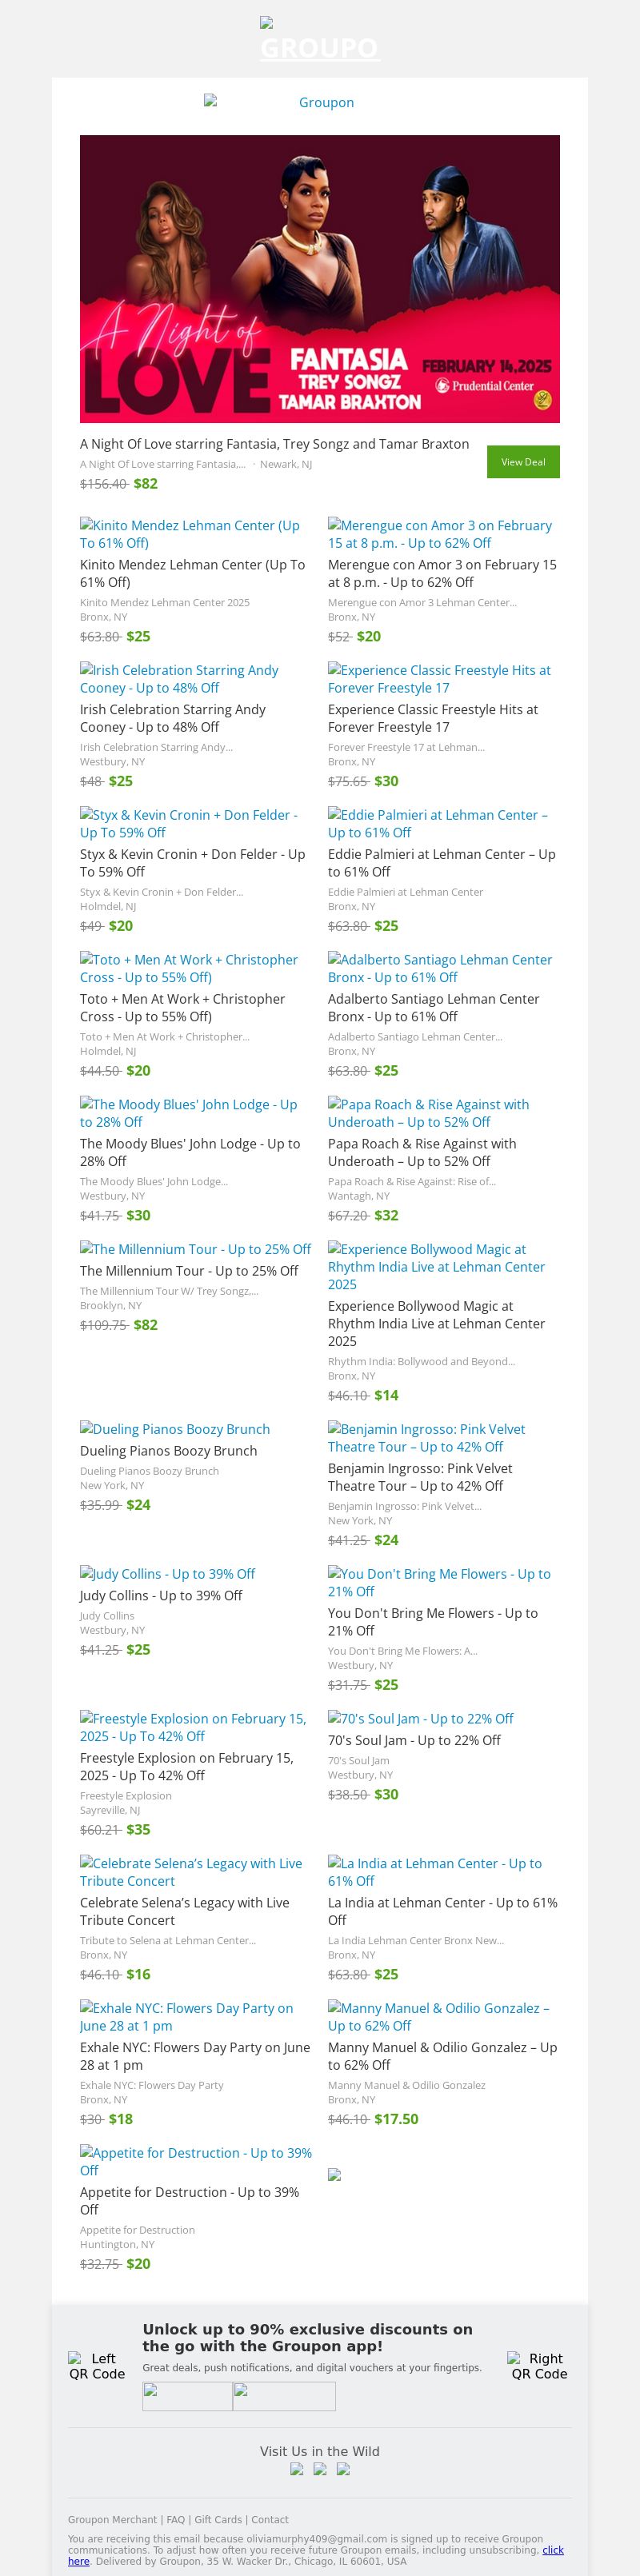This screenshot has width=640, height=2576.
Task: Open the 70's Soul Jam deal link
Action: [420, 1717]
